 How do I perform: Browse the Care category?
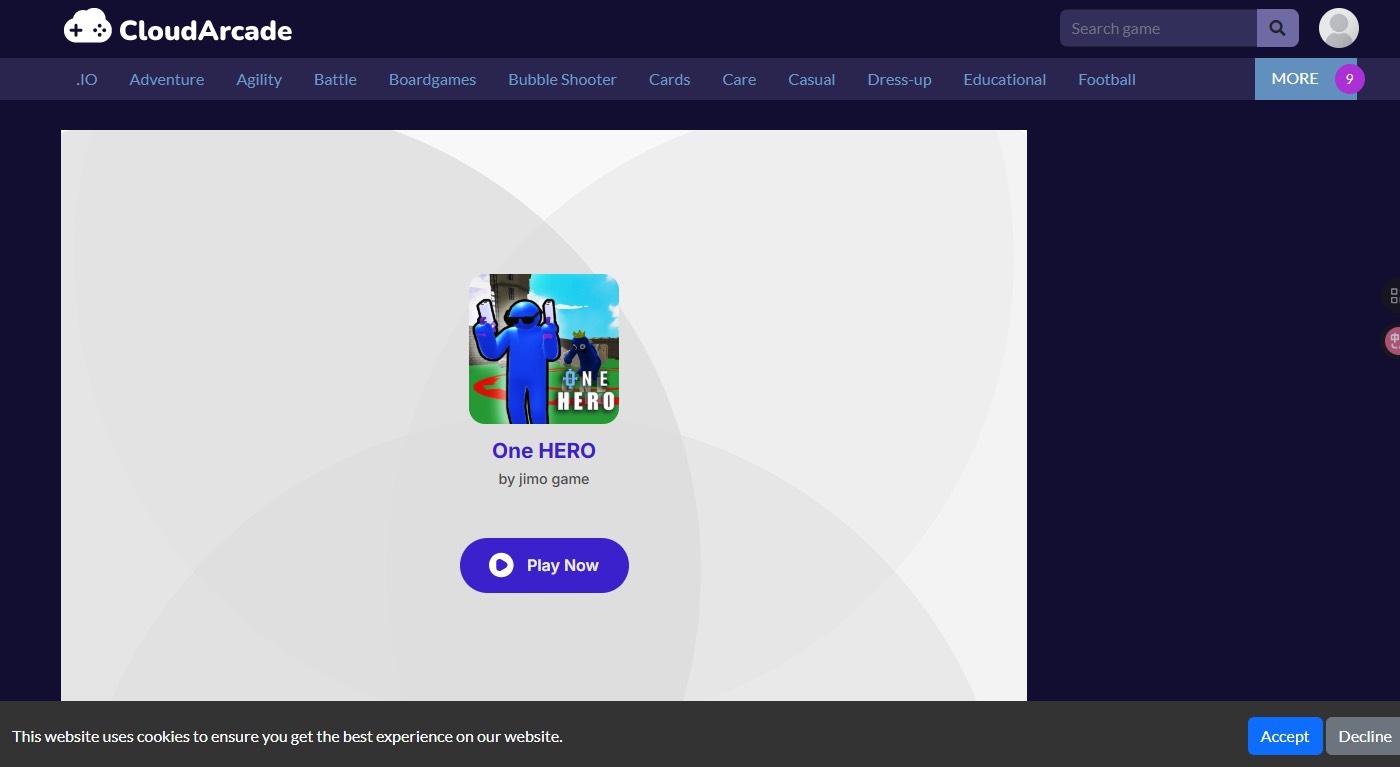click(x=739, y=79)
